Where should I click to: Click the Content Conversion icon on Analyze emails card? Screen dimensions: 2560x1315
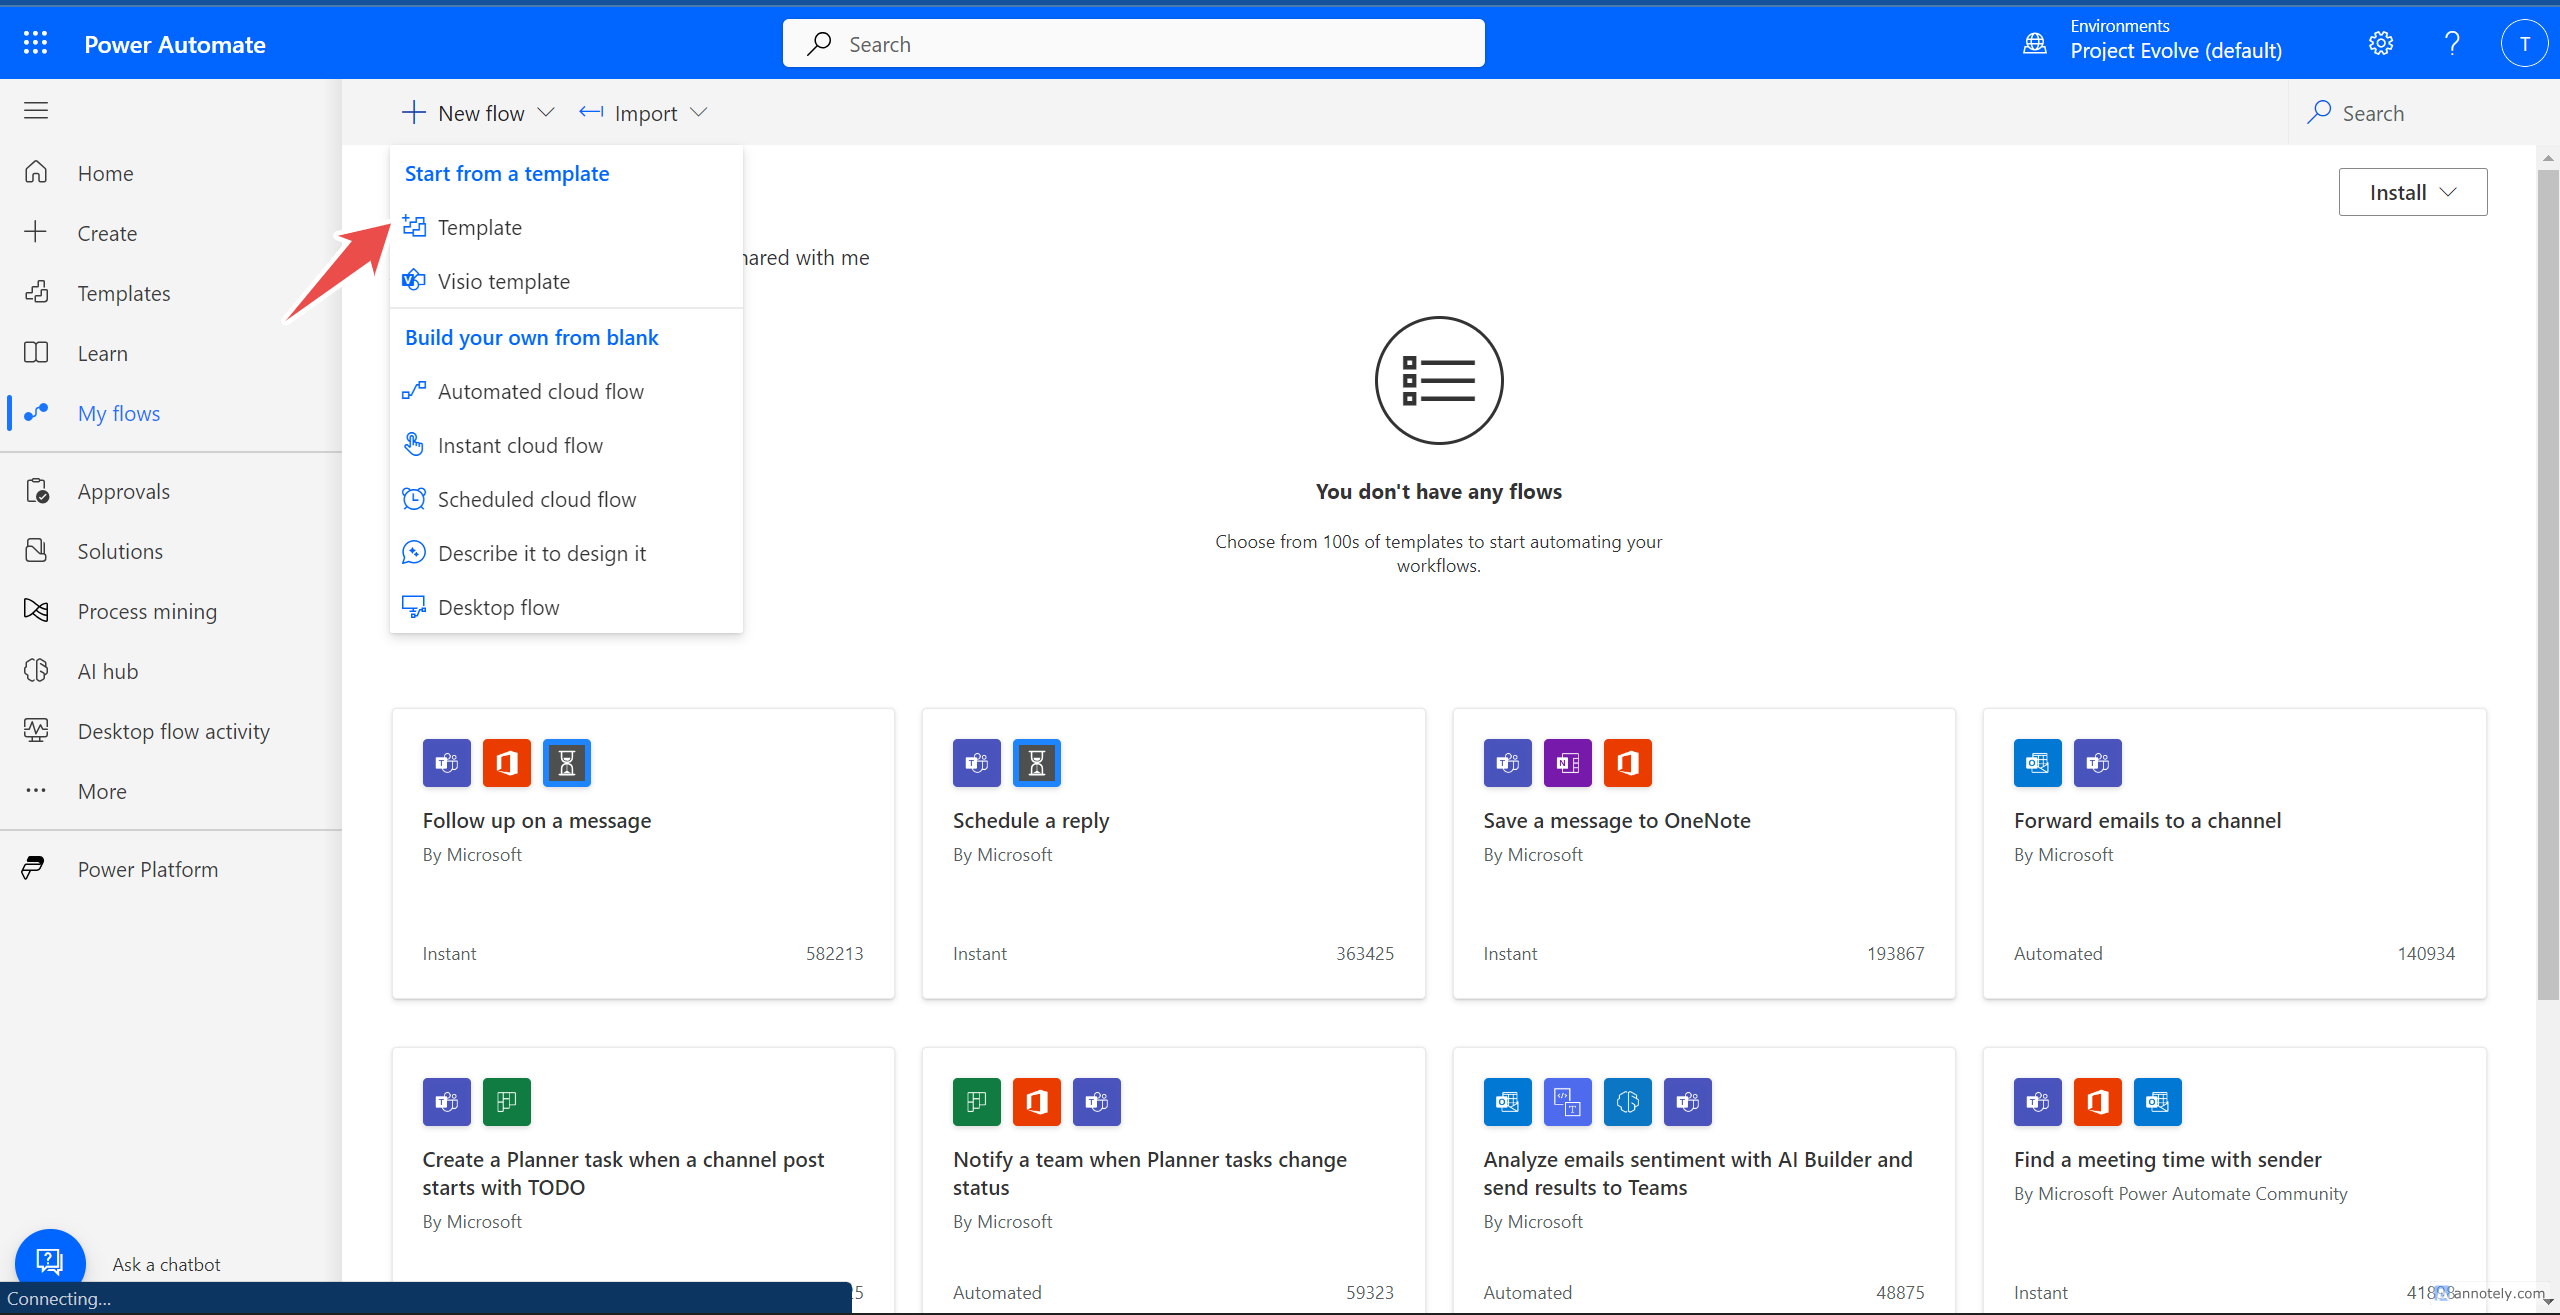(1568, 1102)
